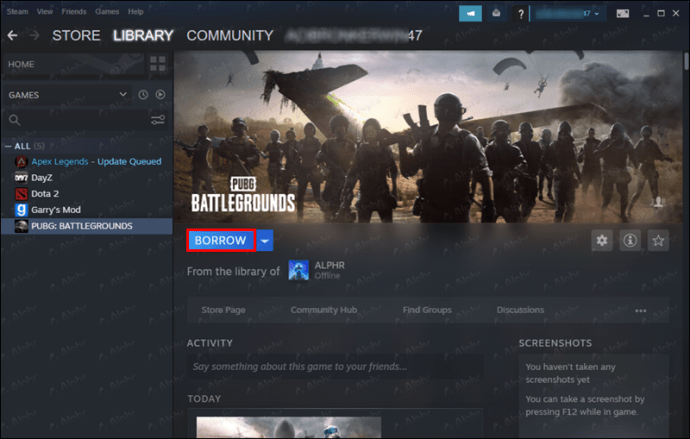Click the forward navigation arrow
This screenshot has width=690, height=439.
[x=34, y=35]
